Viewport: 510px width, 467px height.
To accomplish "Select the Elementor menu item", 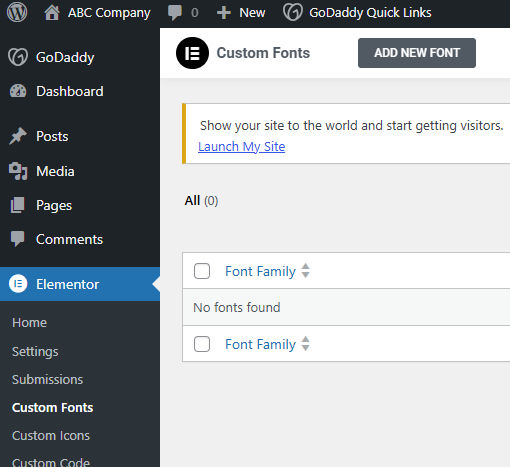I will (80, 284).
